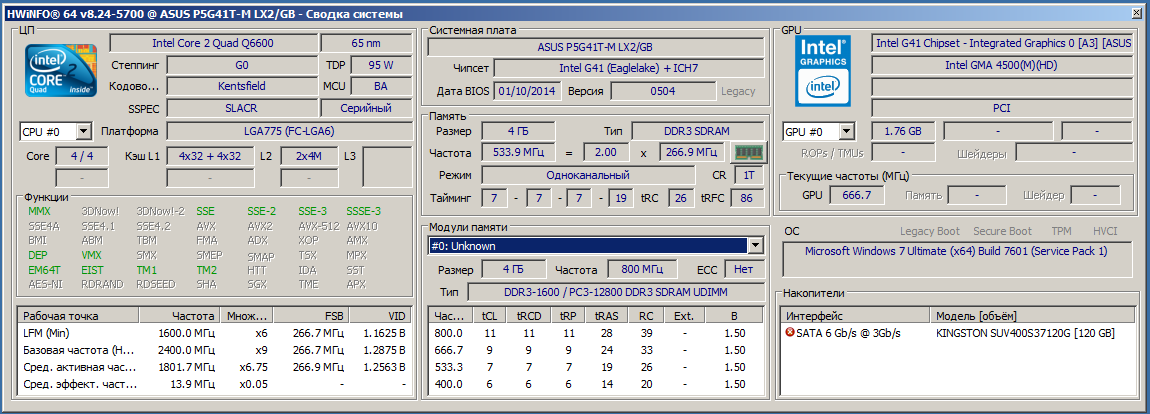Expand the memory module '#0: Unknown' dropdown
This screenshot has width=1150, height=414.
pos(756,246)
